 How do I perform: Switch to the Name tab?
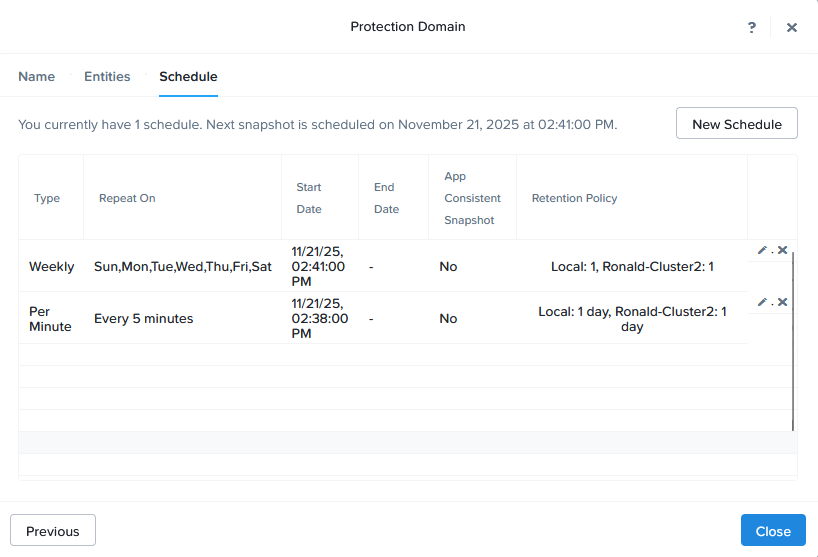pos(37,76)
